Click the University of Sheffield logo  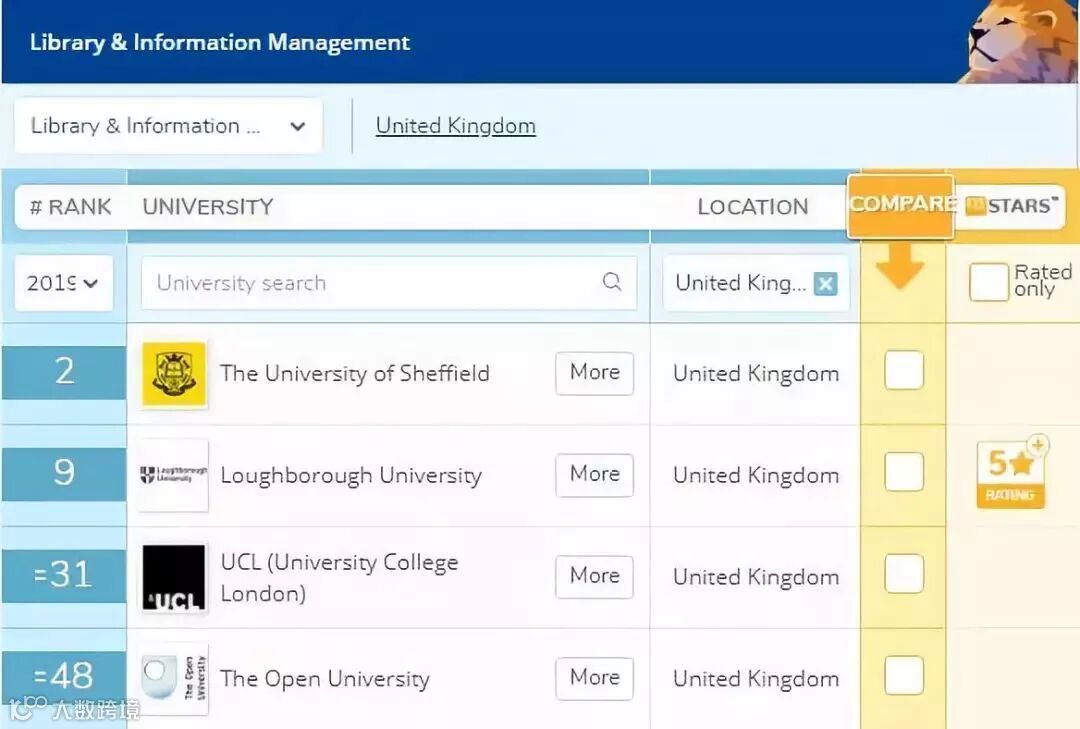pyautogui.click(x=174, y=373)
